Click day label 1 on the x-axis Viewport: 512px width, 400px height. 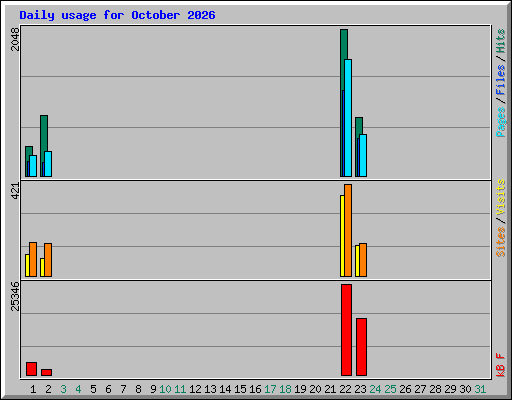33,389
